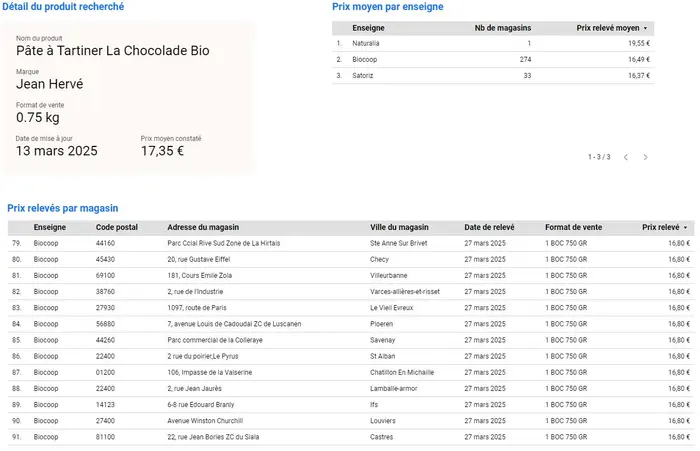Click postal code 44160
The image size is (700, 451).
(x=105, y=243)
